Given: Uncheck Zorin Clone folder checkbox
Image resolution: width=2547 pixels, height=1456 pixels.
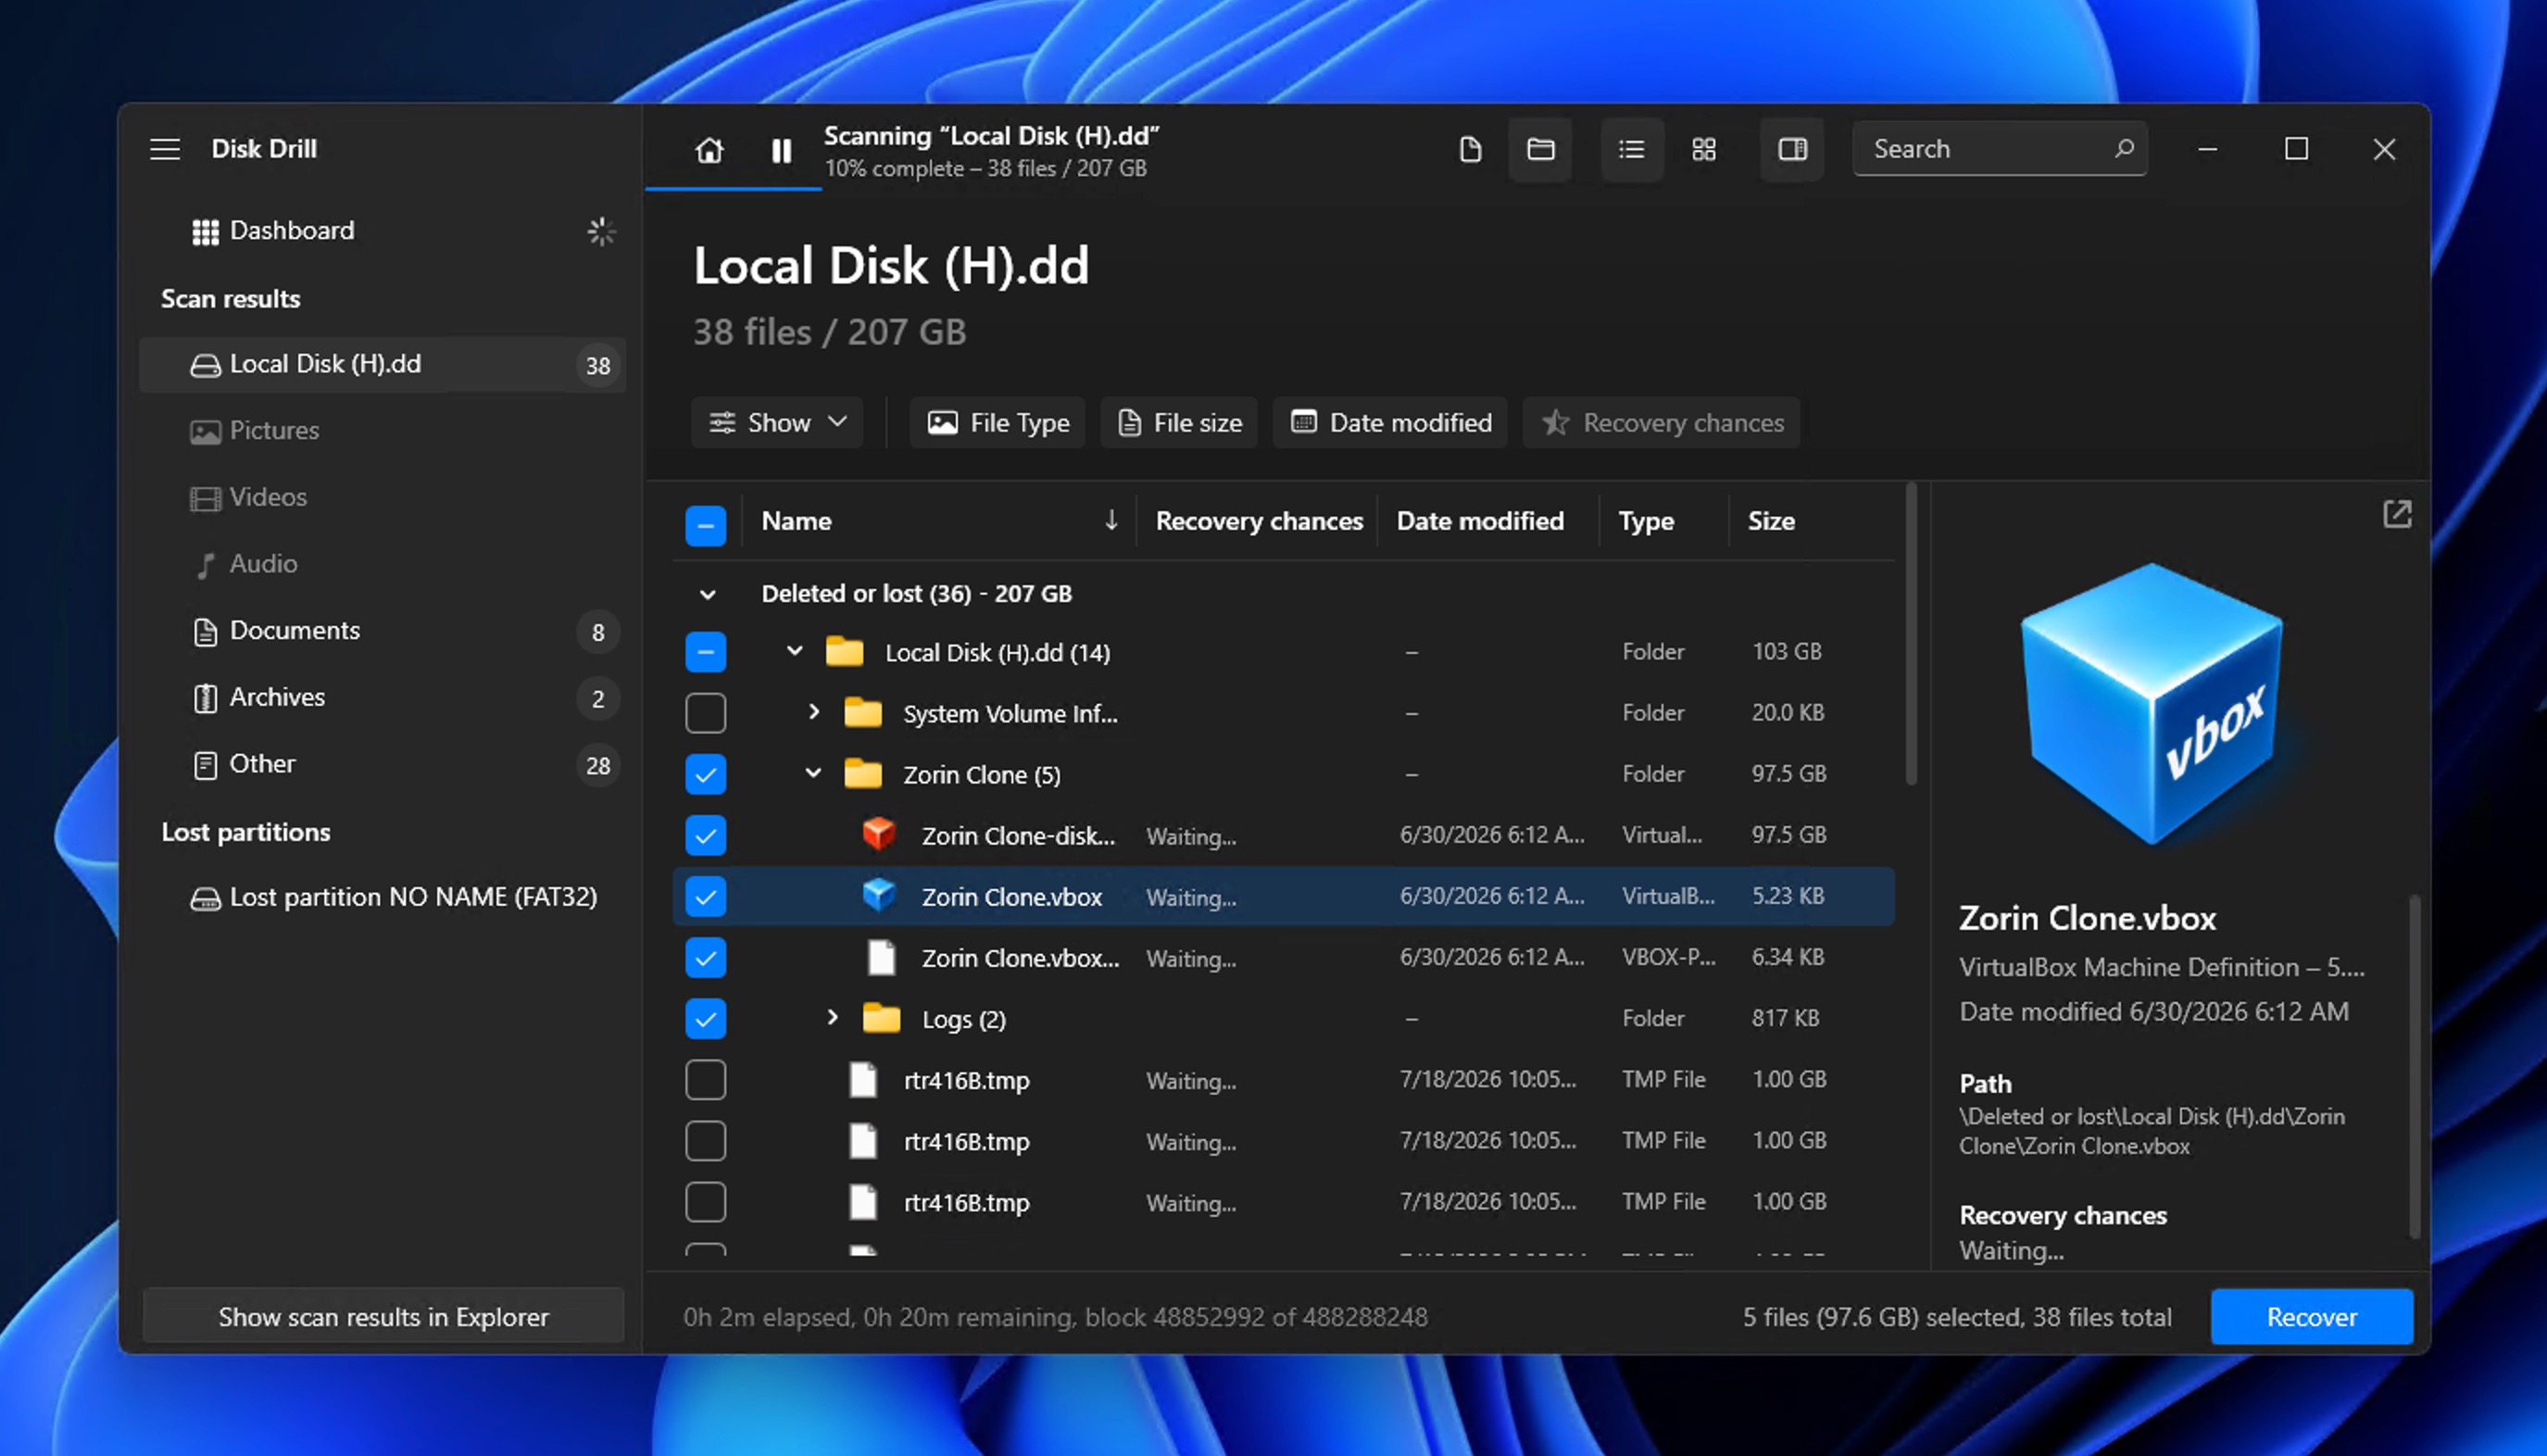Looking at the screenshot, I should click(705, 774).
